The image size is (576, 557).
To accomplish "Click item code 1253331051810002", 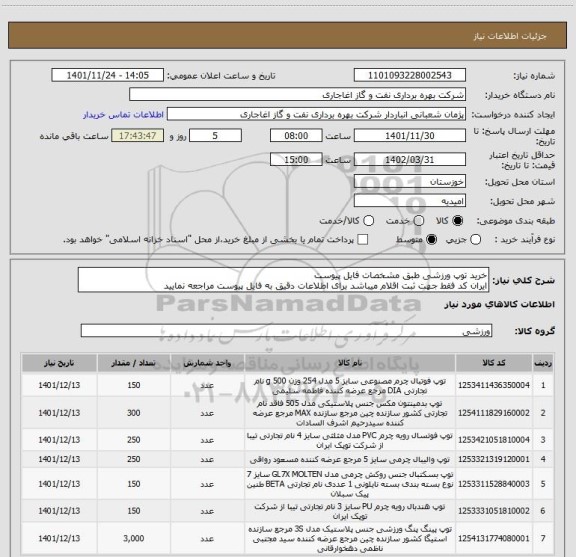I will pyautogui.click(x=494, y=511).
